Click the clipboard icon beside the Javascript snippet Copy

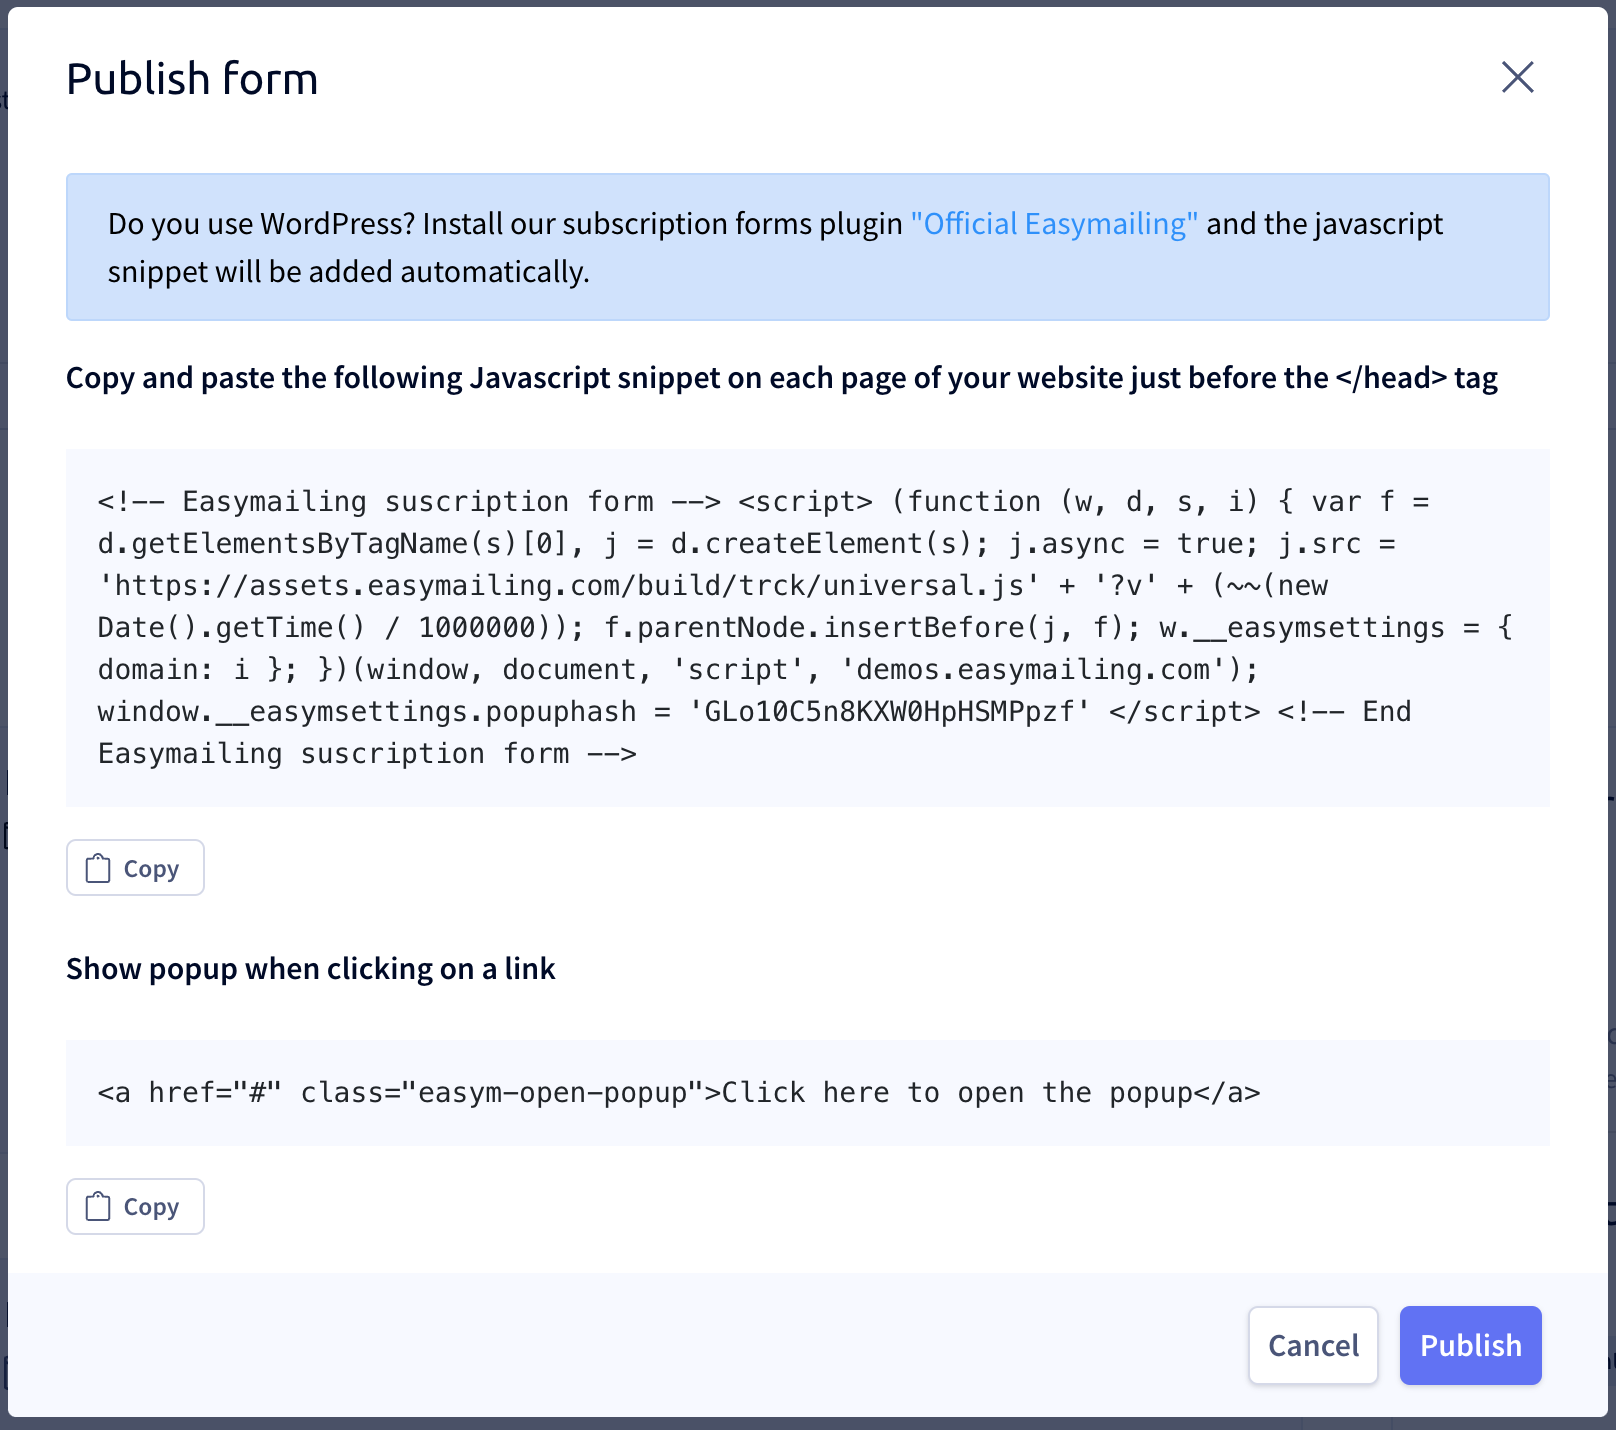(x=98, y=868)
